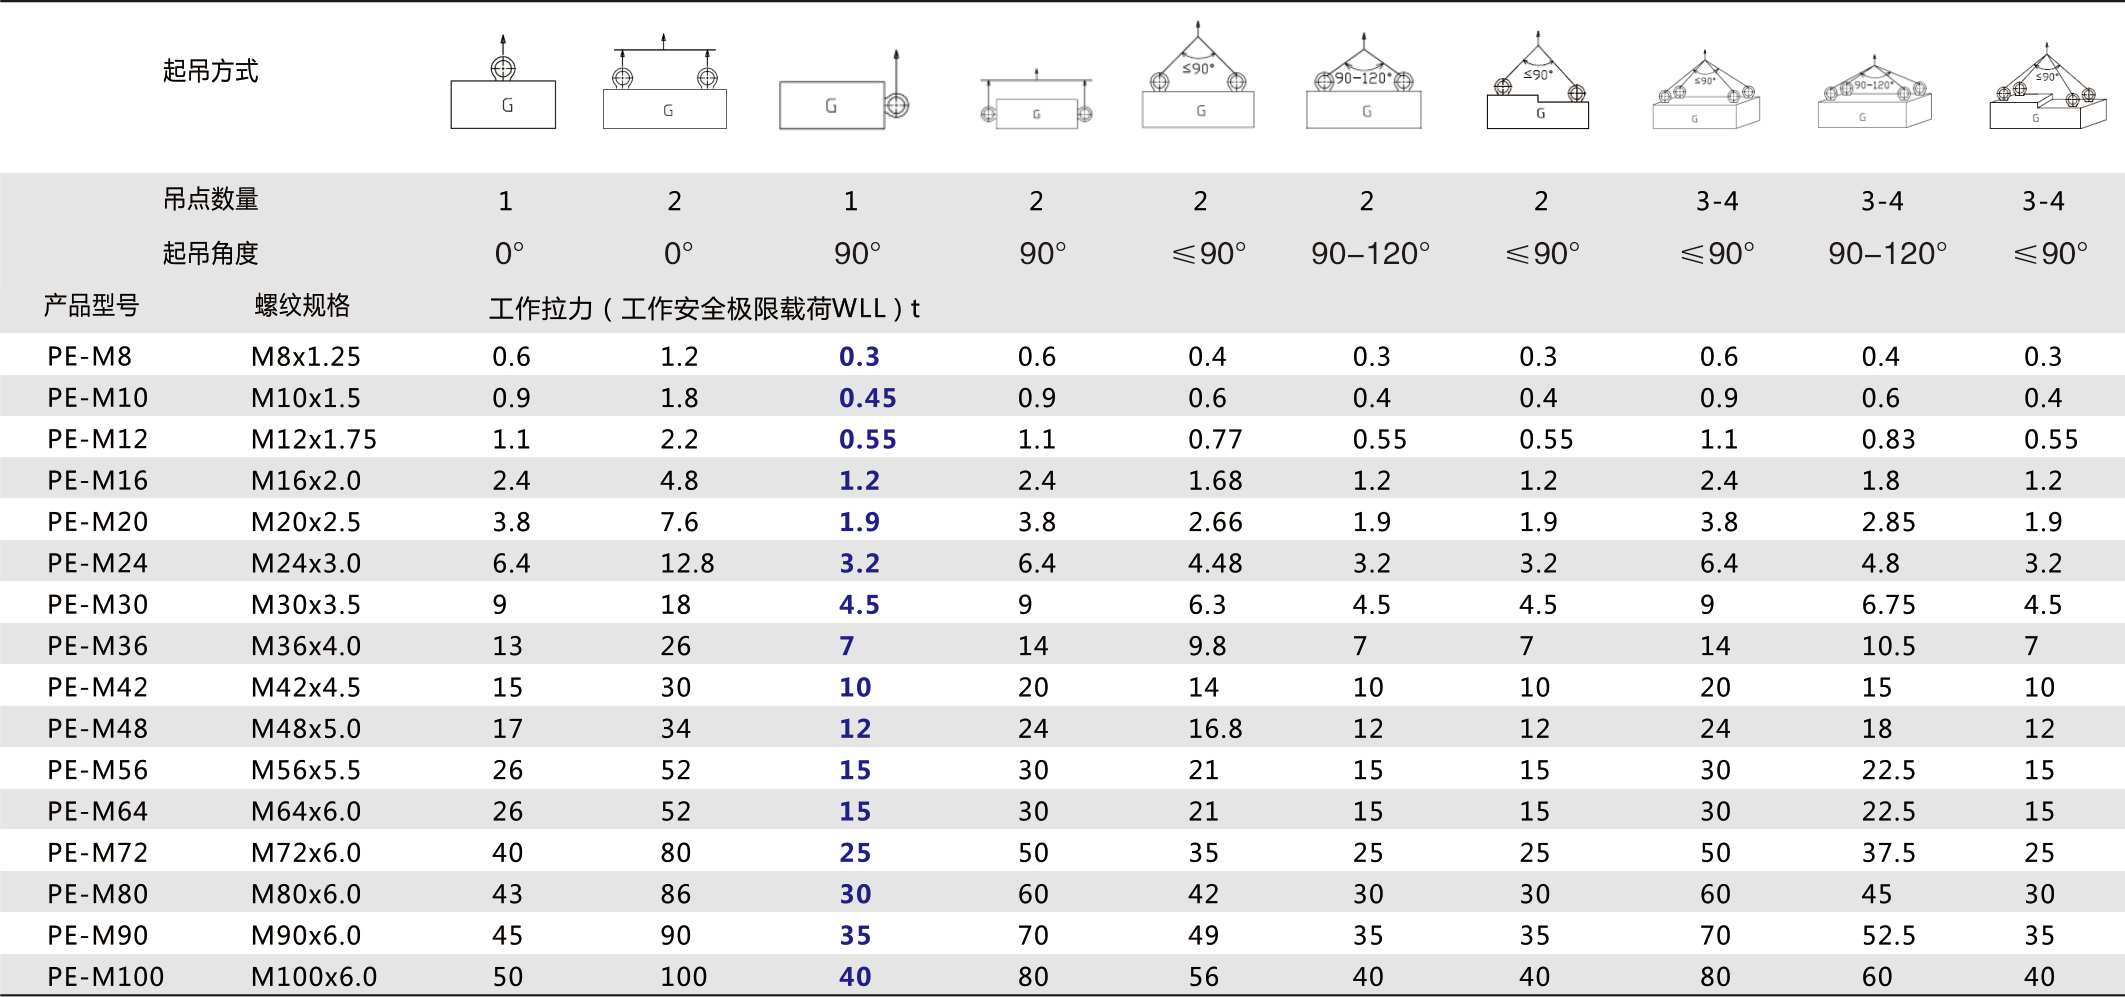Screen dimensions: 2125x997
Task: Click the two-leg ≤90° sling diagram on flat load
Action: 1198,80
